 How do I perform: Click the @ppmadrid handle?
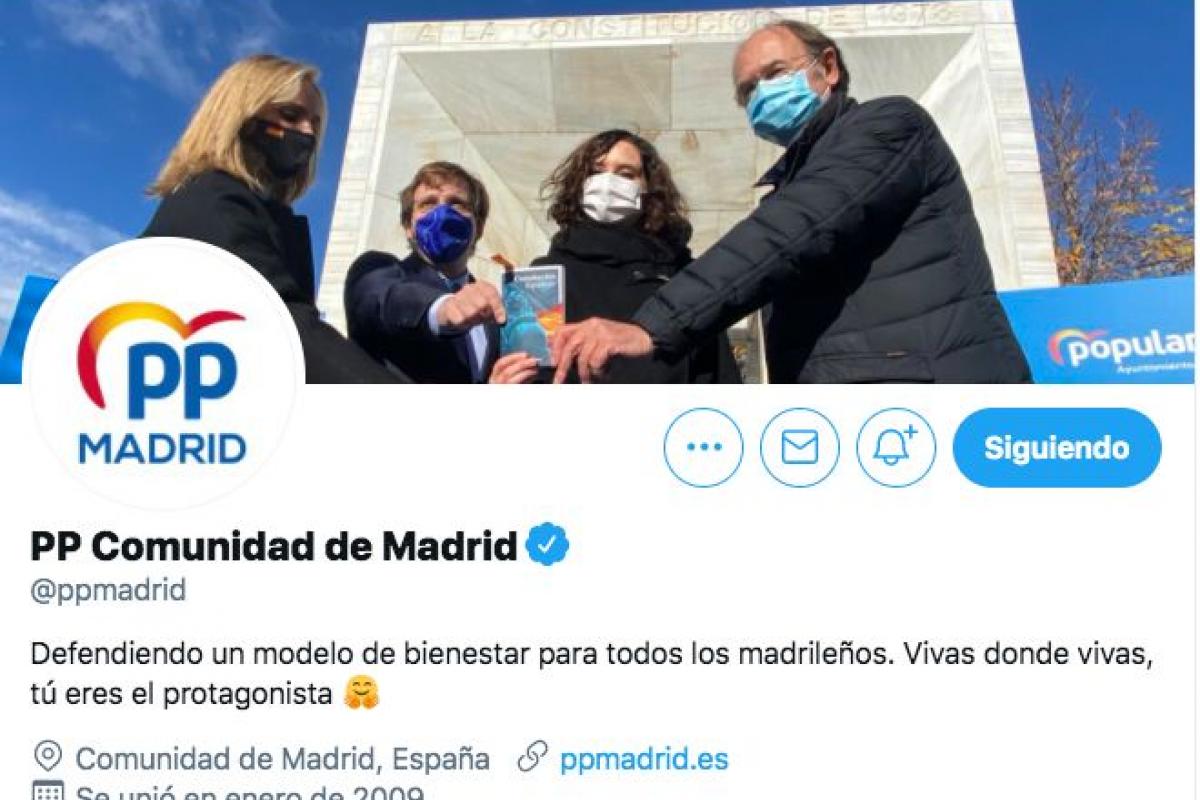pos(108,590)
